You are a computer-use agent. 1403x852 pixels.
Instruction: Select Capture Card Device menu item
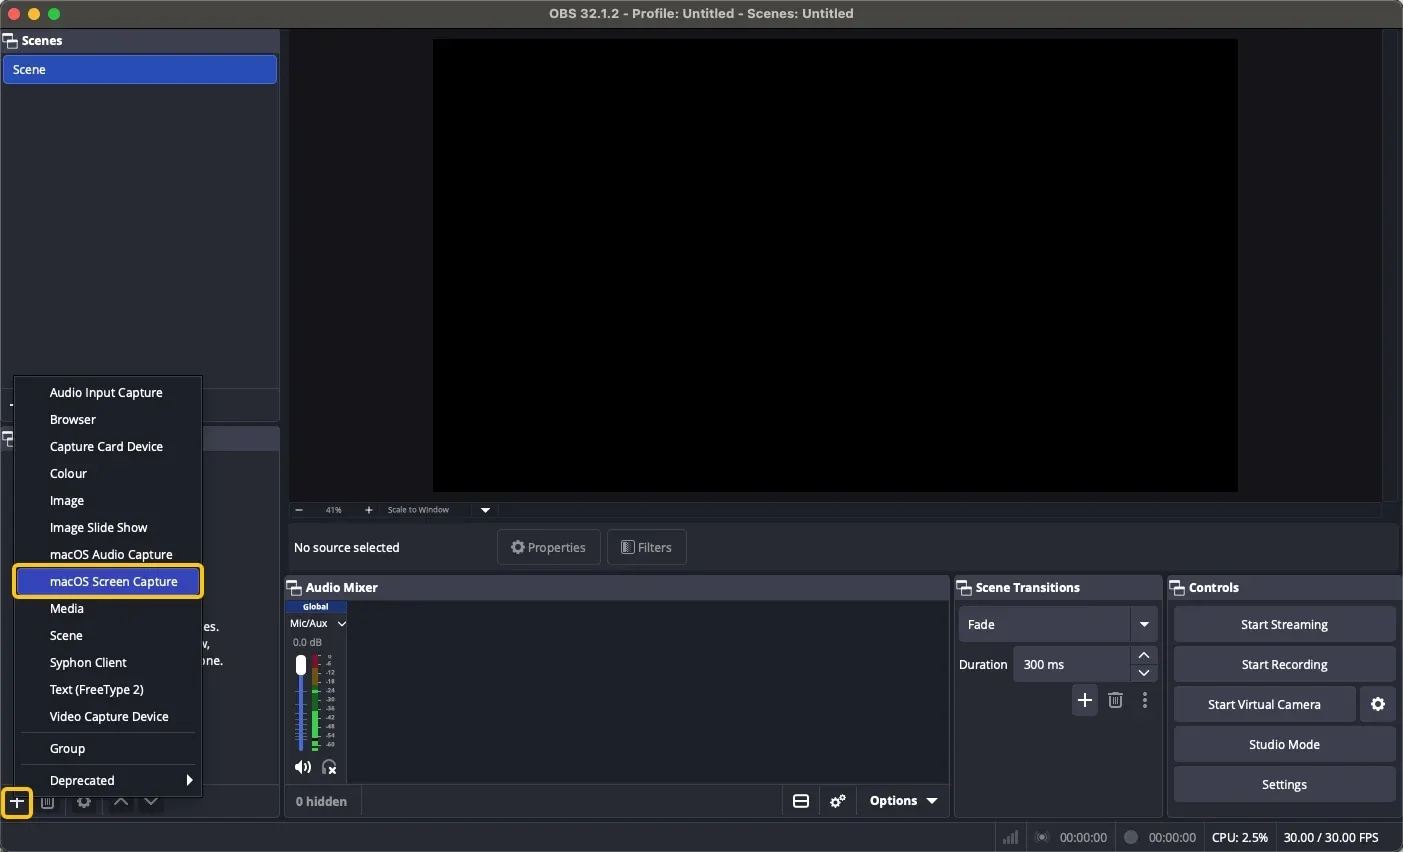tap(108, 446)
